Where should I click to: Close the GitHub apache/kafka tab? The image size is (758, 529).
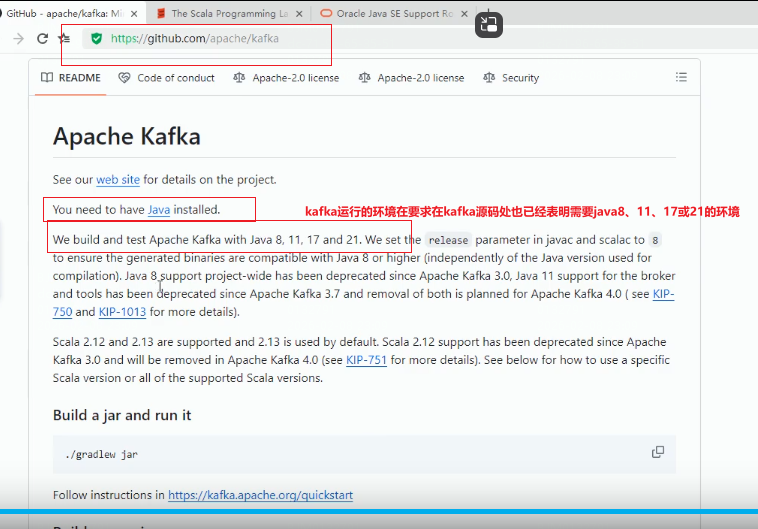[134, 14]
